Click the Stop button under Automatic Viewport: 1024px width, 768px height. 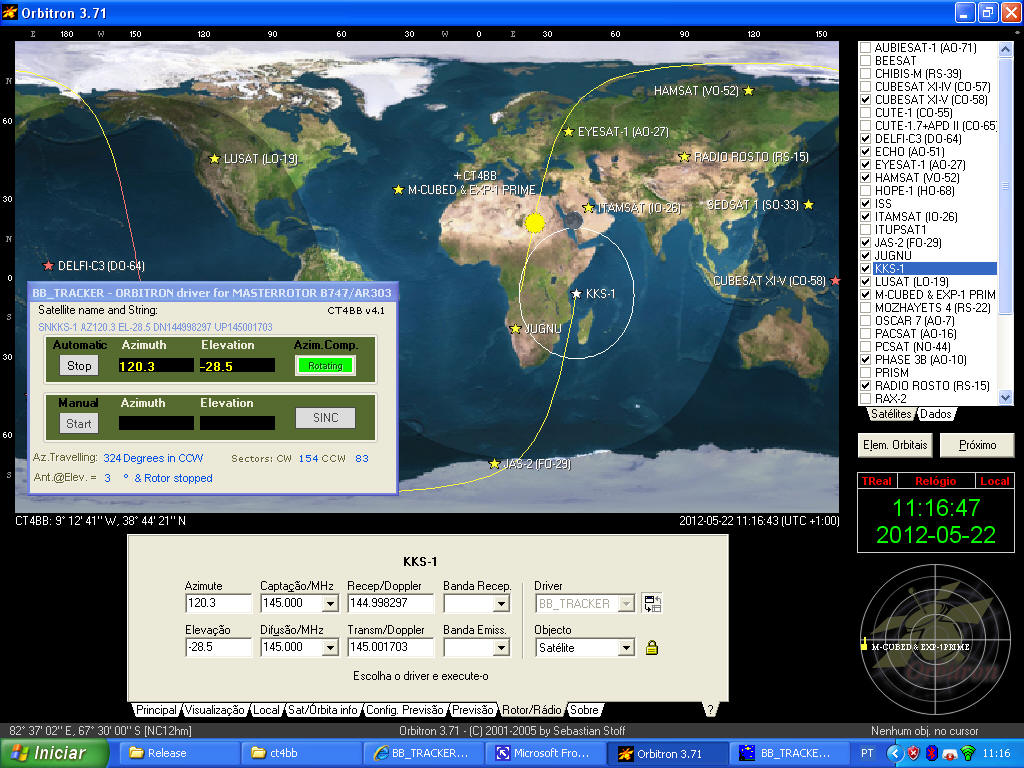point(79,366)
